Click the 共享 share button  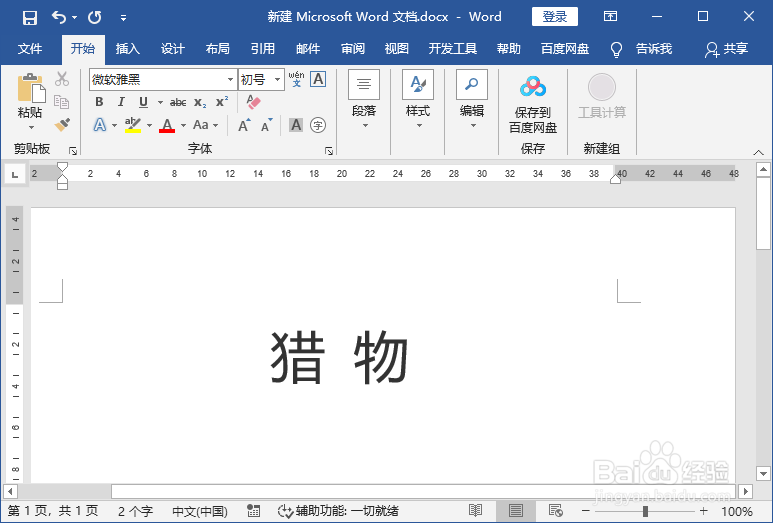[727, 49]
